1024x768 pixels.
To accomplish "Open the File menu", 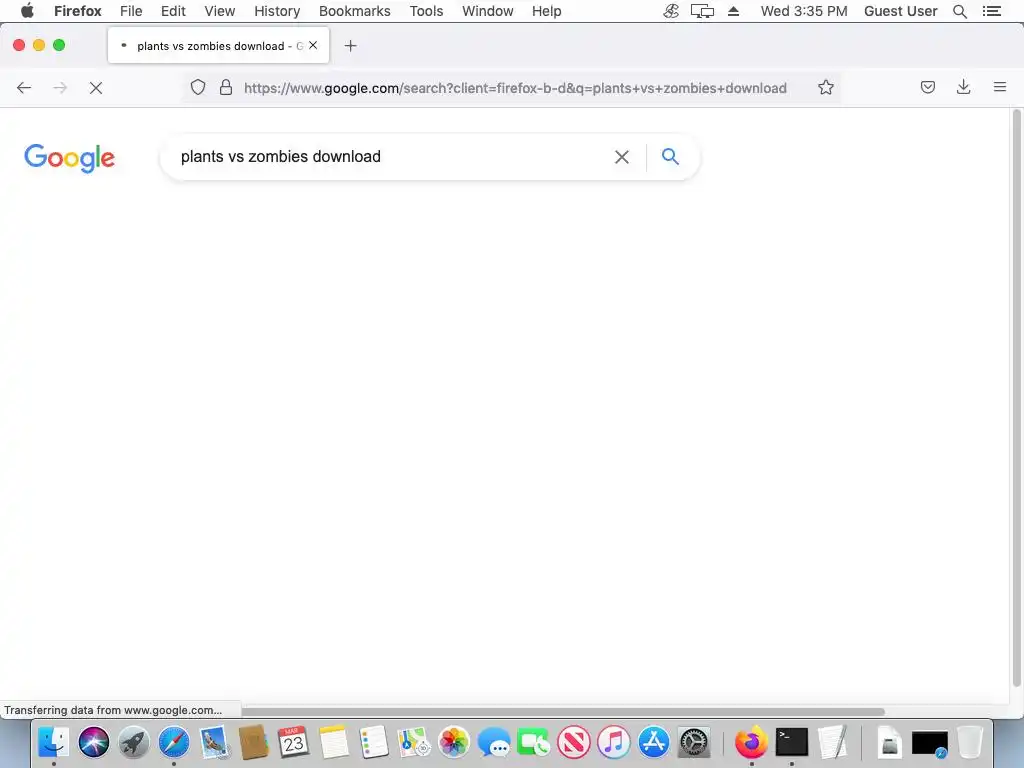I will click(131, 11).
